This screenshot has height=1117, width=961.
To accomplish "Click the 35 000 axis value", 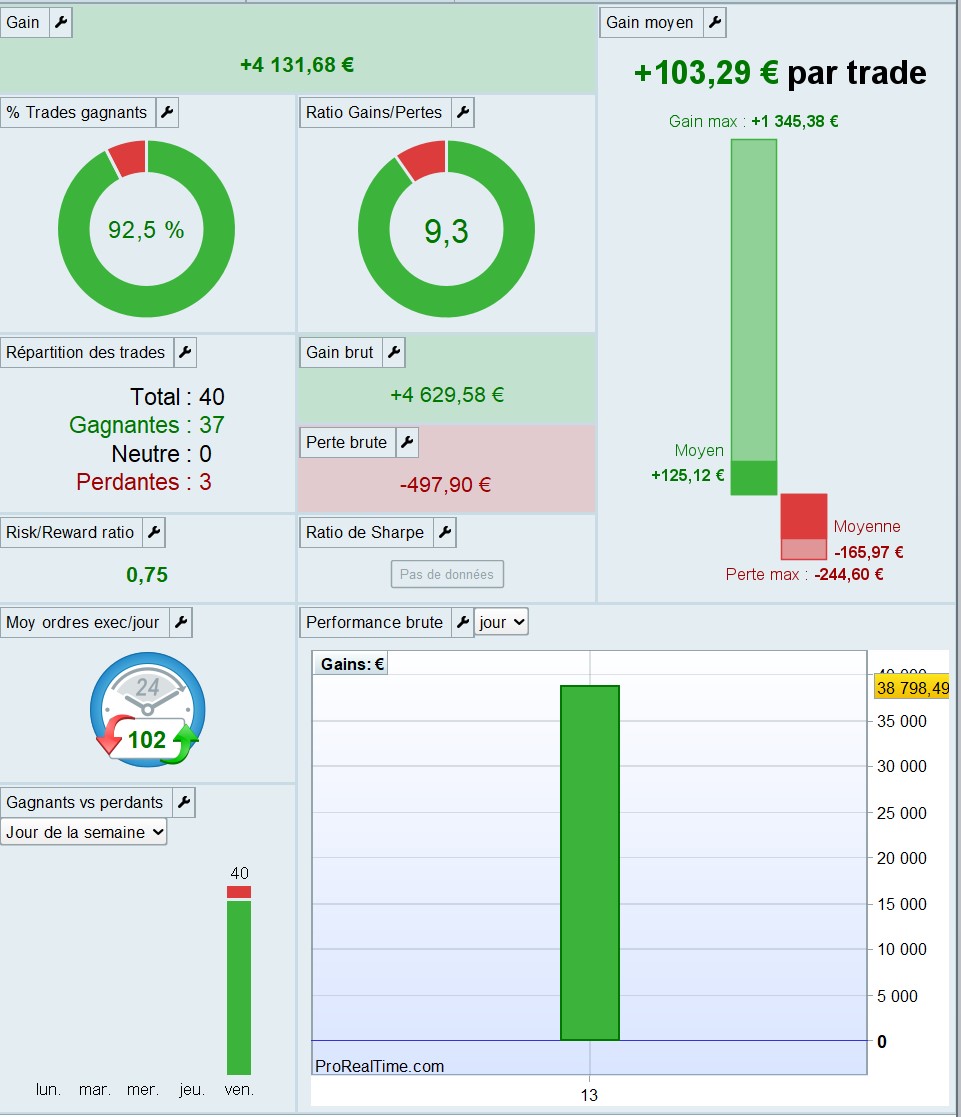I will click(x=901, y=721).
